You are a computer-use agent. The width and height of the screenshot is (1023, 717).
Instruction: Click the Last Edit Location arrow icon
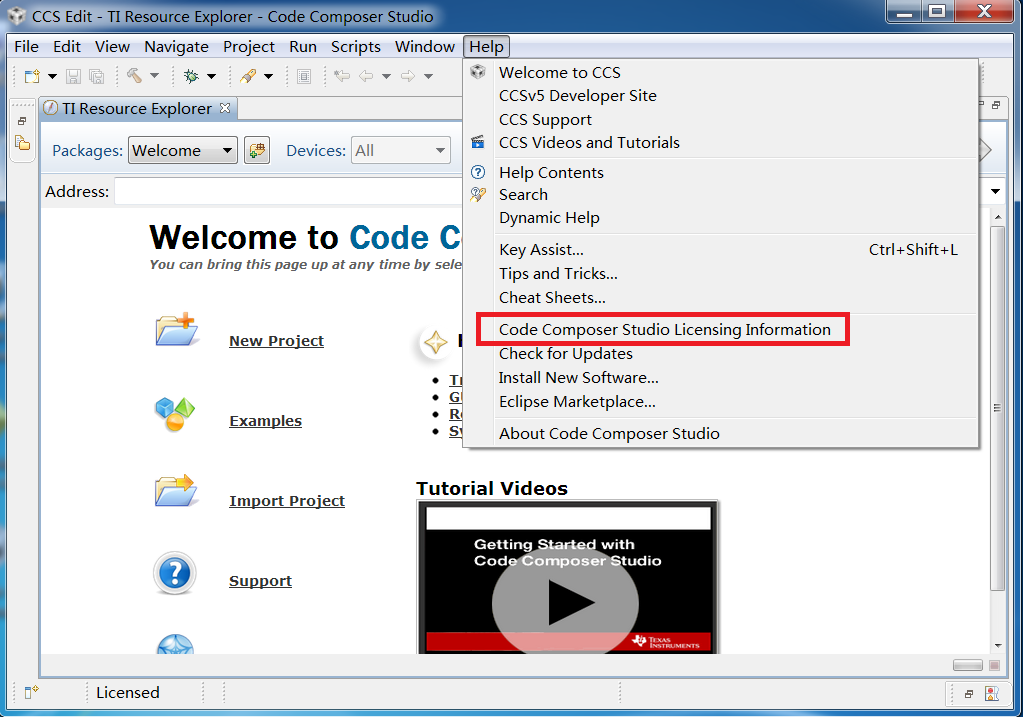(x=342, y=76)
